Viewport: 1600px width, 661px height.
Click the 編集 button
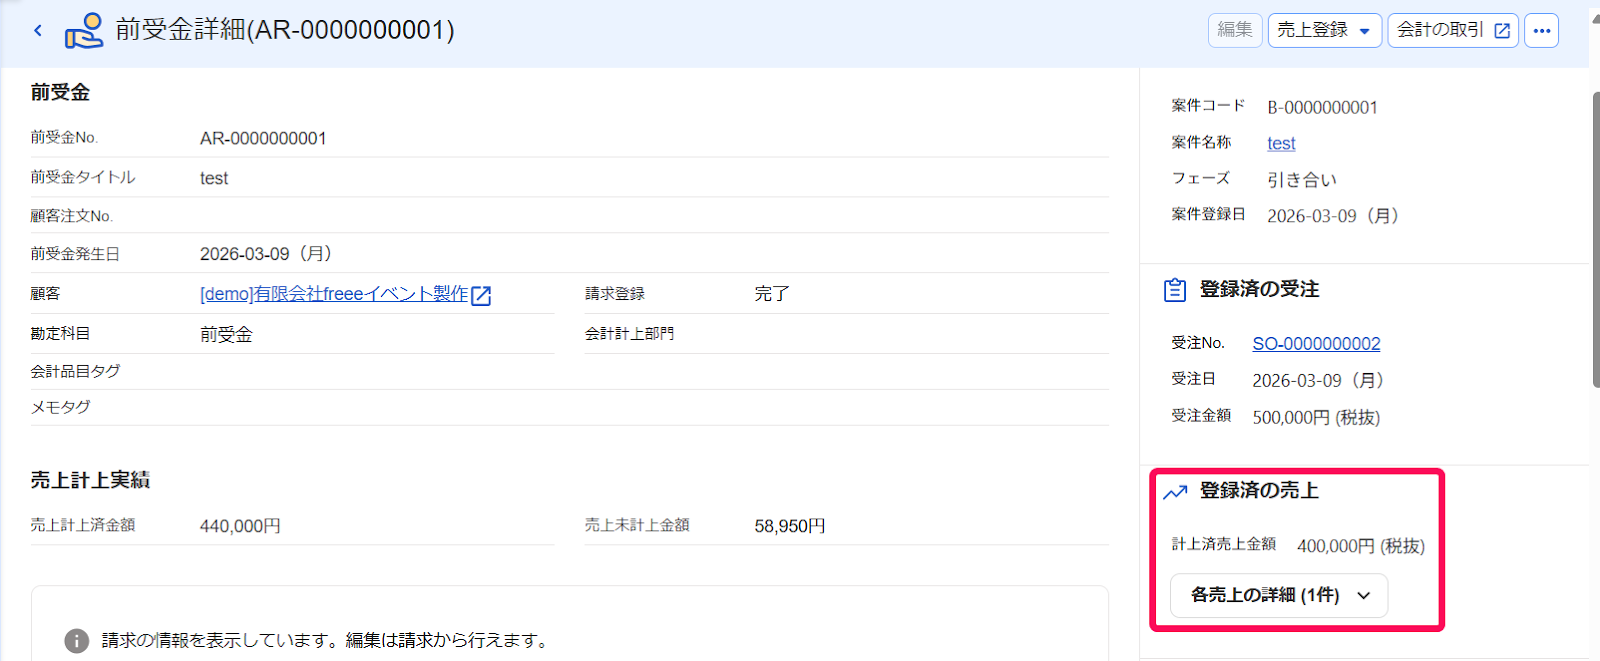(x=1235, y=30)
